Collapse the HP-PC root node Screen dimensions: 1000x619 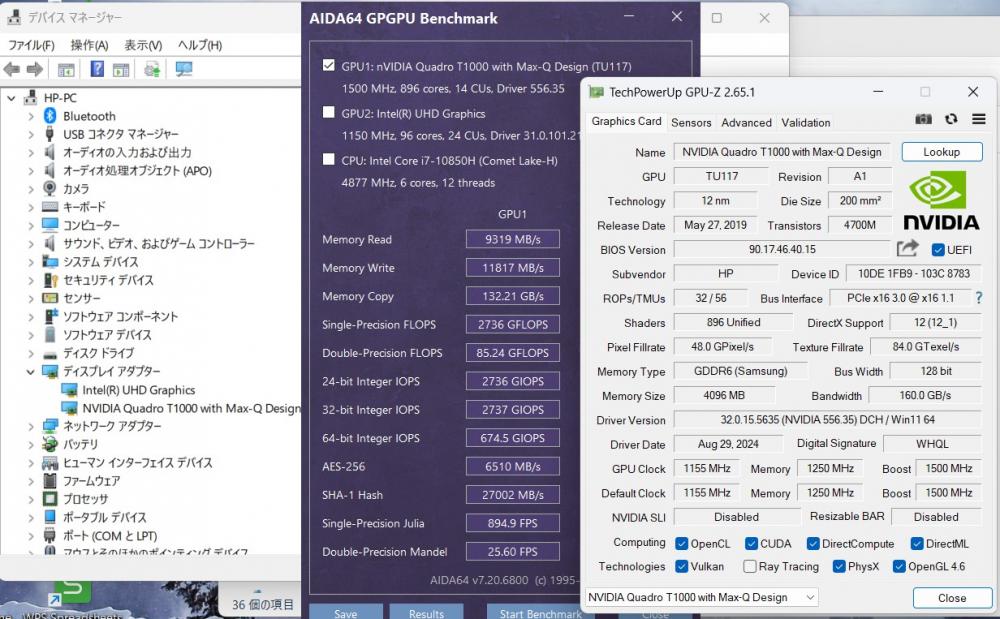coord(11,98)
